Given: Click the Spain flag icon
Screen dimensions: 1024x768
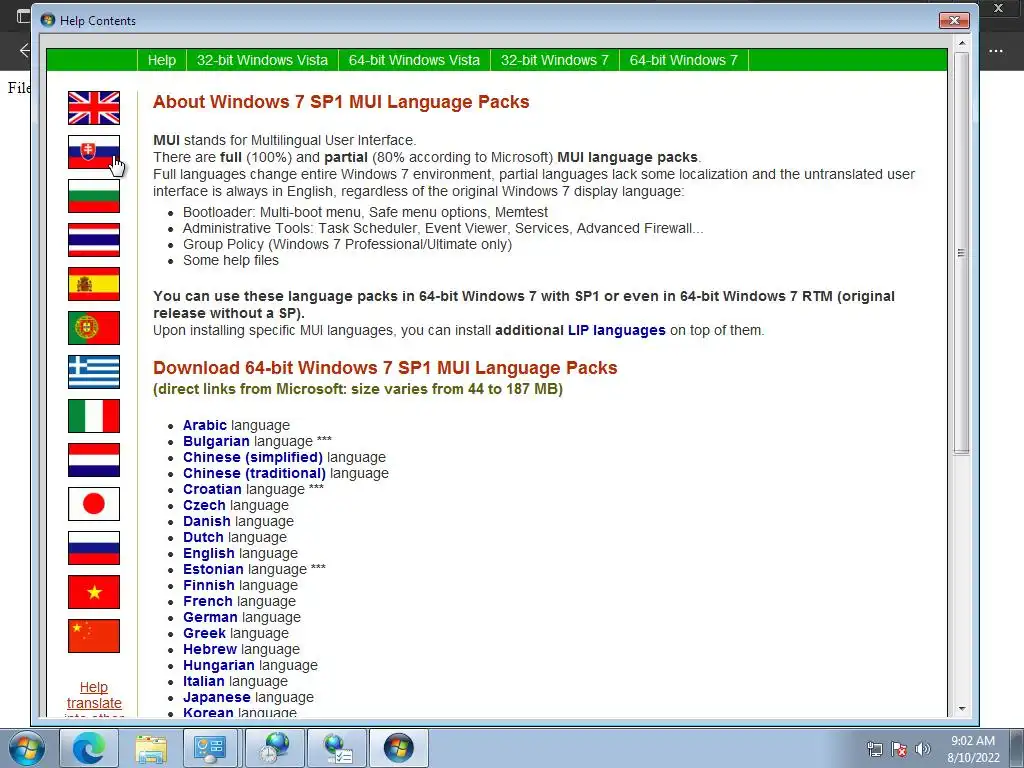Looking at the screenshot, I should [x=94, y=284].
